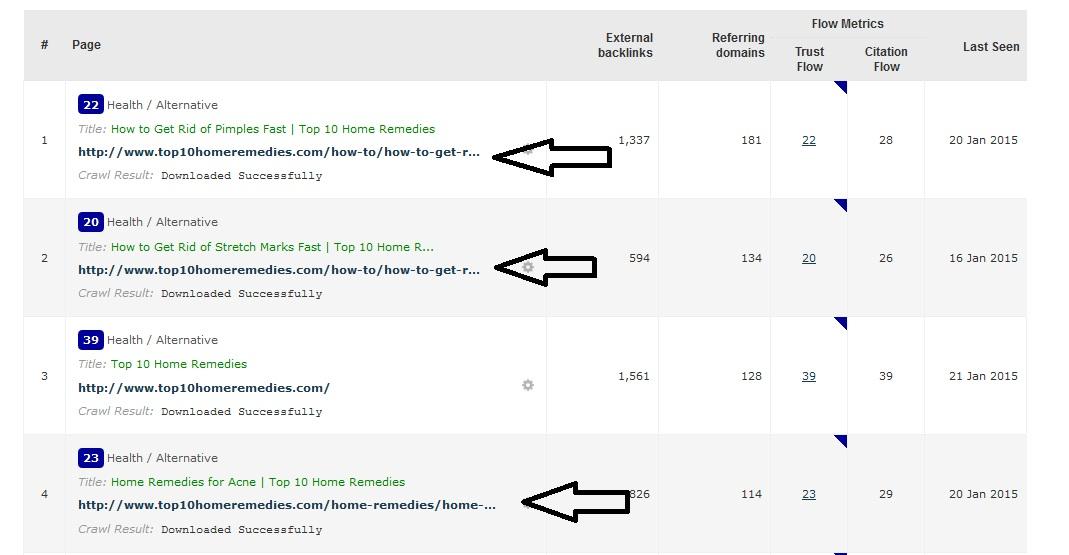Viewport: 1069px width, 555px height.
Task: Click the gear icon beside the Stretch Marks URL
Action: tap(528, 268)
